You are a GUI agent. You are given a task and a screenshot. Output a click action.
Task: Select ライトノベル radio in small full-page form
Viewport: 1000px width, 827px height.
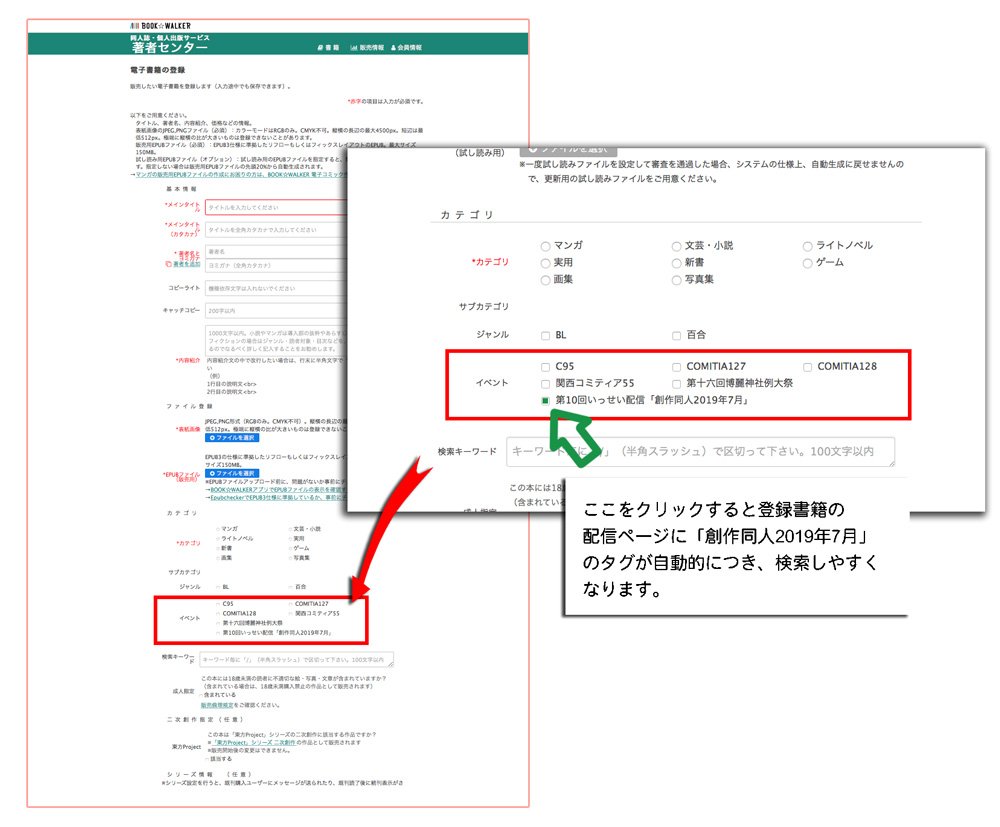click(x=218, y=539)
